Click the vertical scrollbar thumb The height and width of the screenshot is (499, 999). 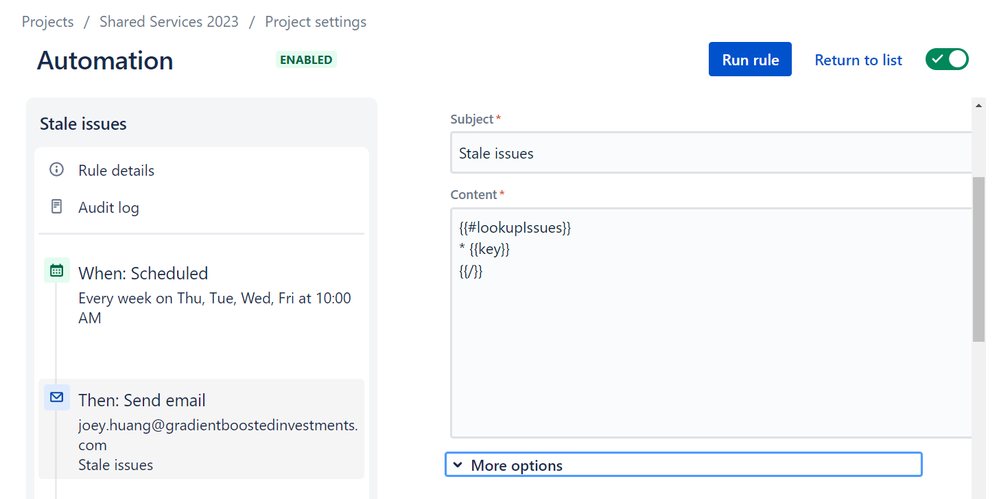point(978,256)
